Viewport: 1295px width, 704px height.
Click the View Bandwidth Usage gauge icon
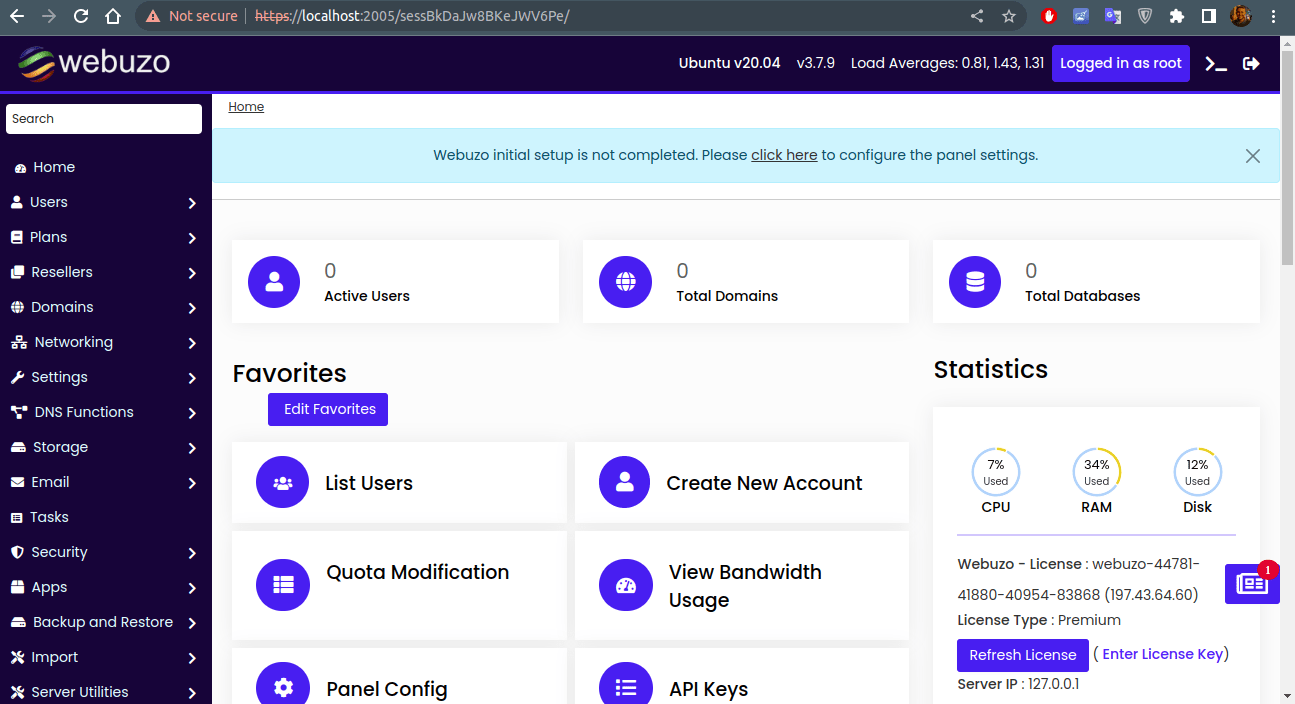[x=625, y=585]
